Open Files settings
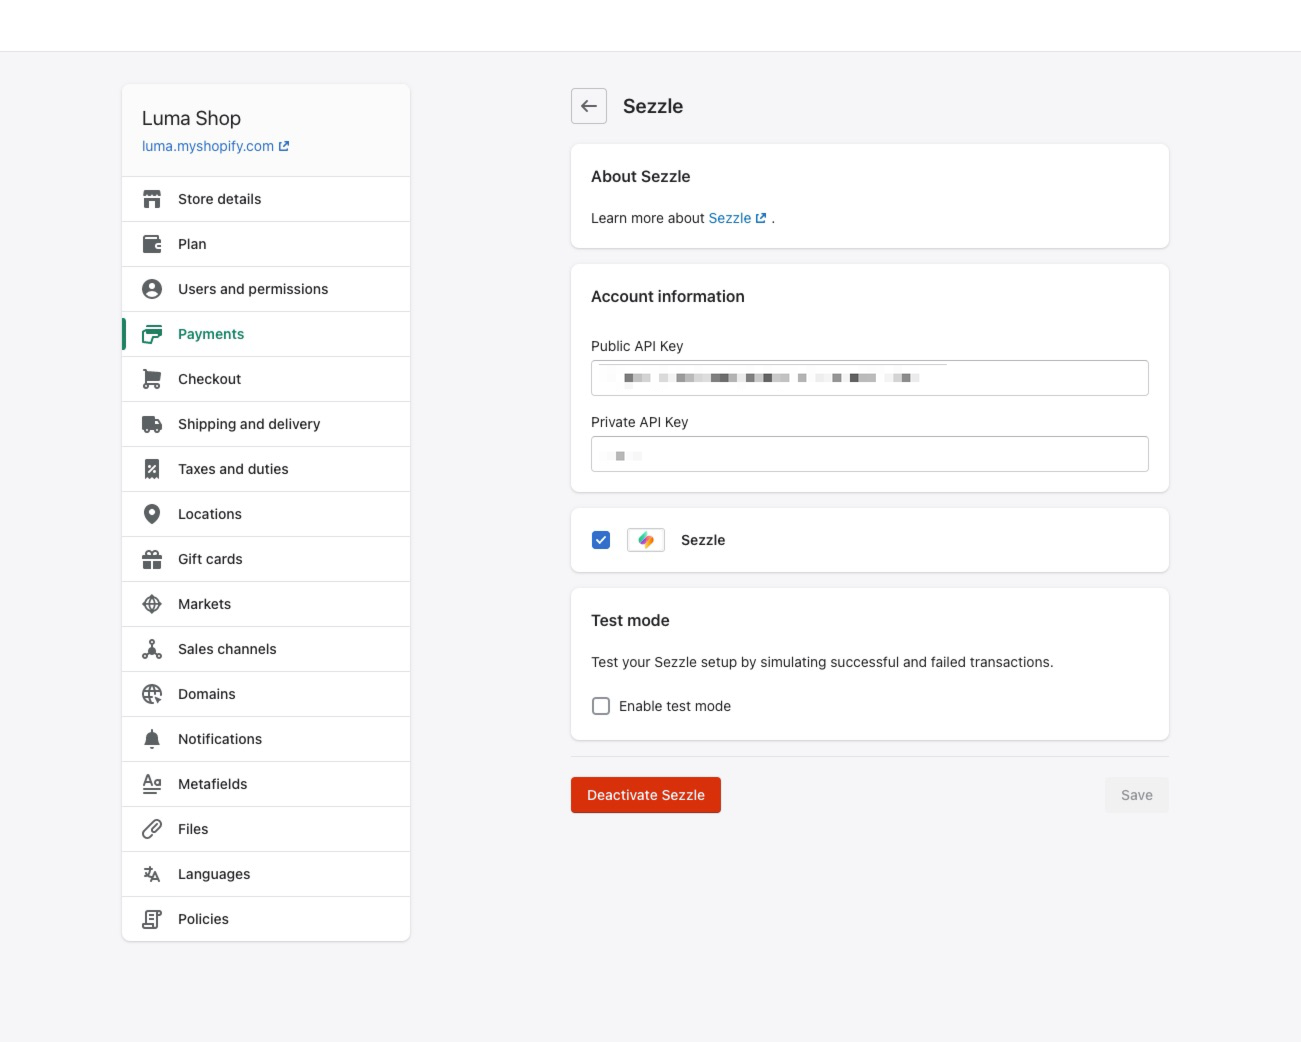 point(266,829)
